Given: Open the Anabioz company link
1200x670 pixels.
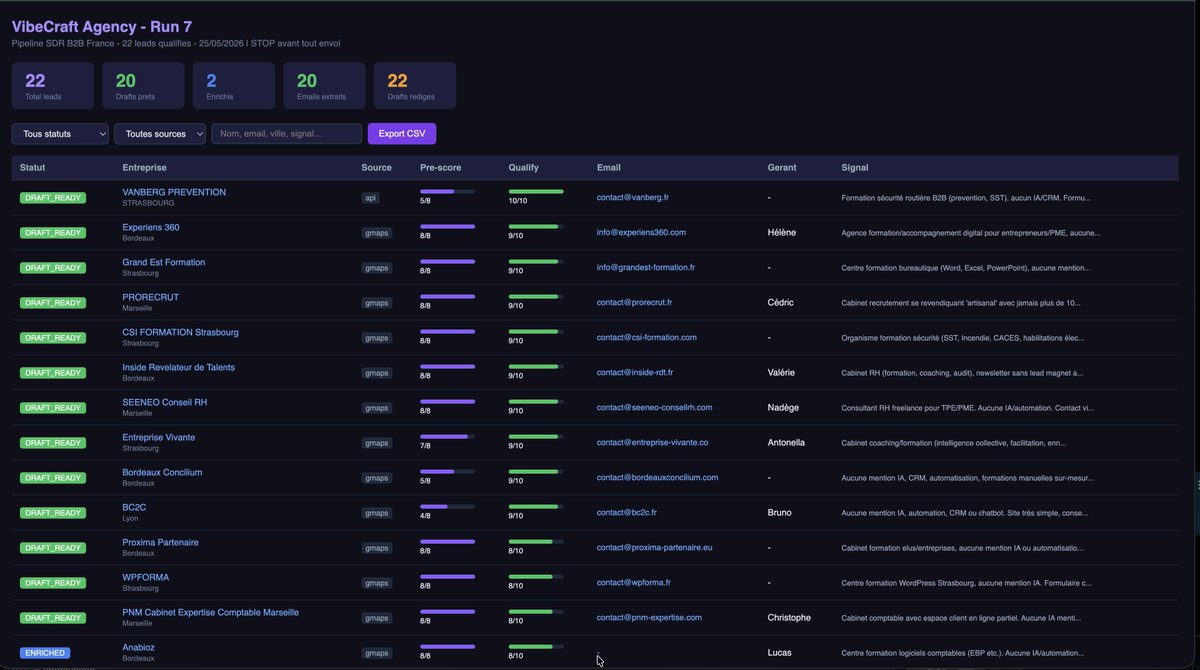Looking at the screenshot, I should [x=139, y=647].
